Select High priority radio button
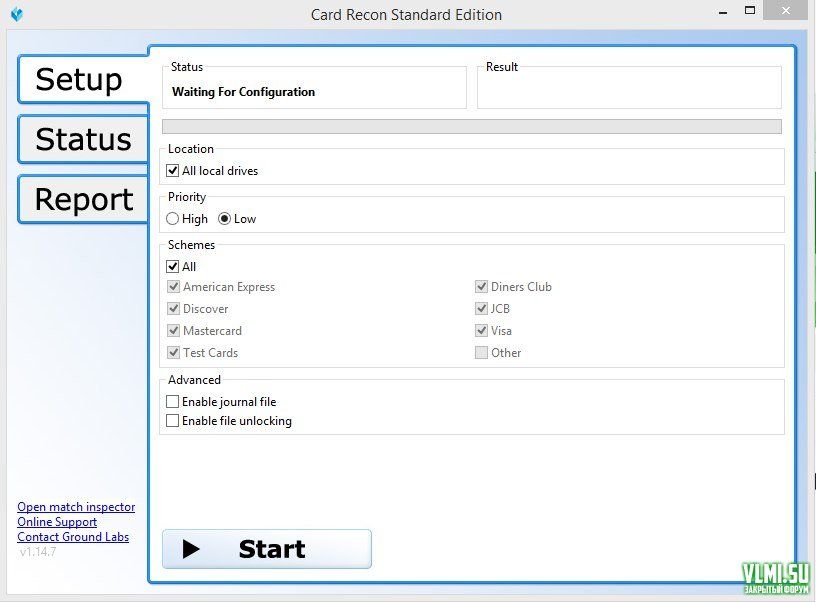This screenshot has width=816, height=602. click(x=173, y=219)
